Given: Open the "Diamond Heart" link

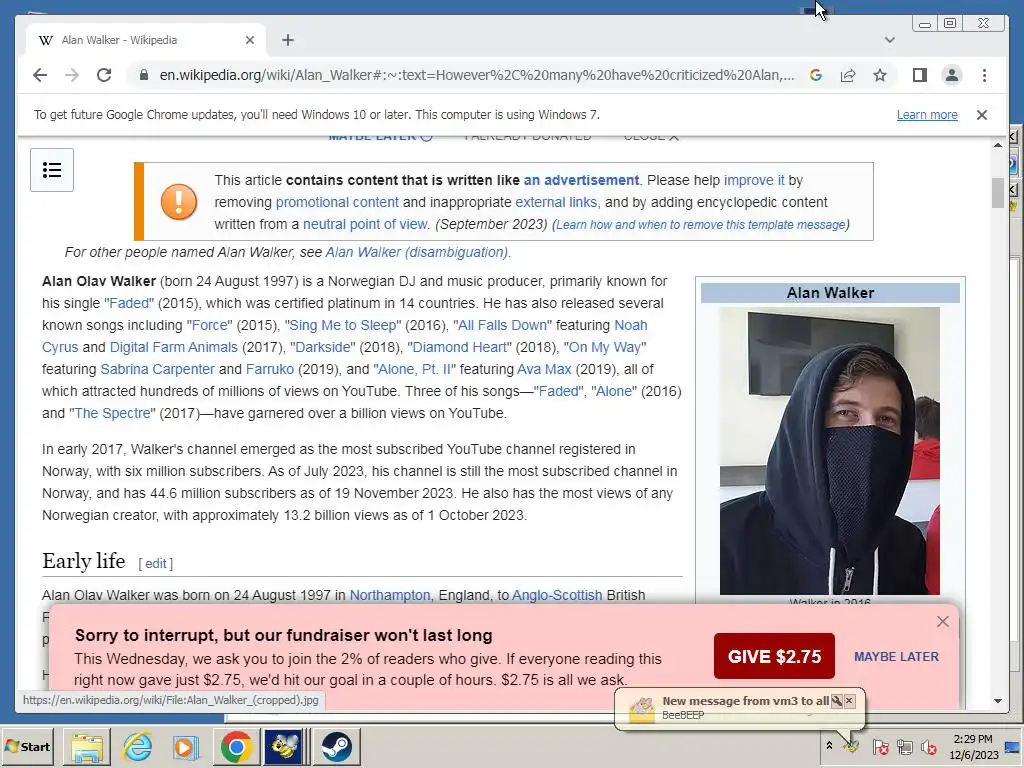Looking at the screenshot, I should click(x=460, y=347).
